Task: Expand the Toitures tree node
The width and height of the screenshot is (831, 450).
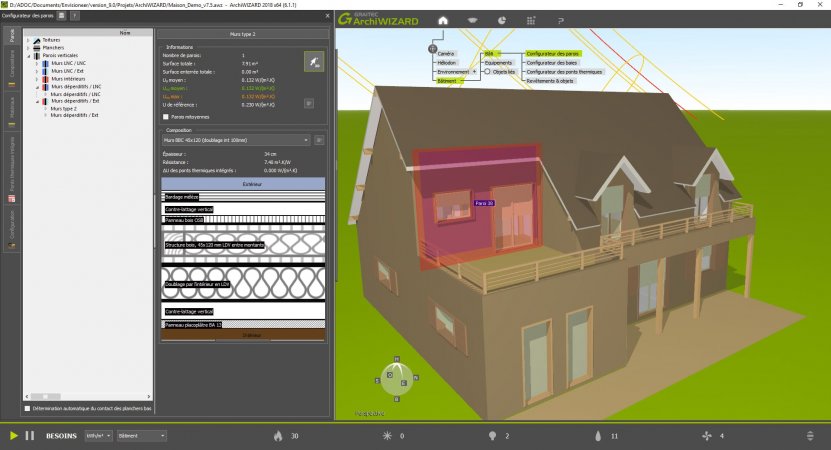Action: 28,40
